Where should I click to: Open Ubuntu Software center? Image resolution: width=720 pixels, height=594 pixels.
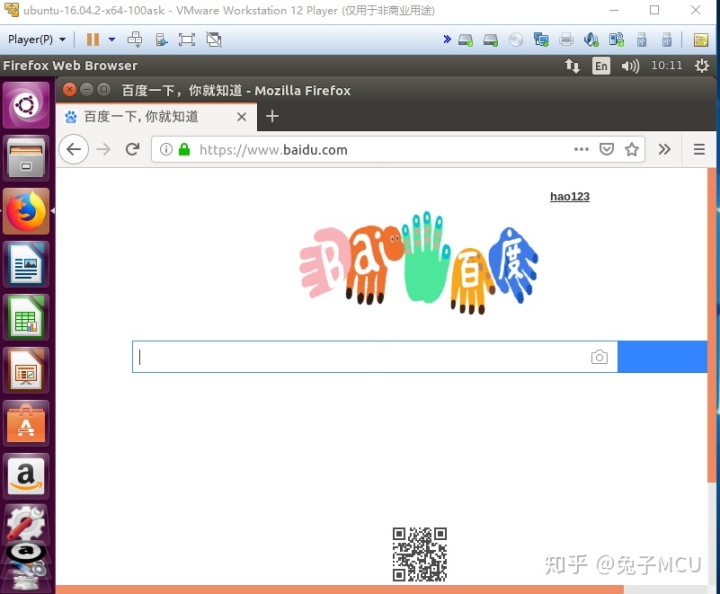point(26,424)
